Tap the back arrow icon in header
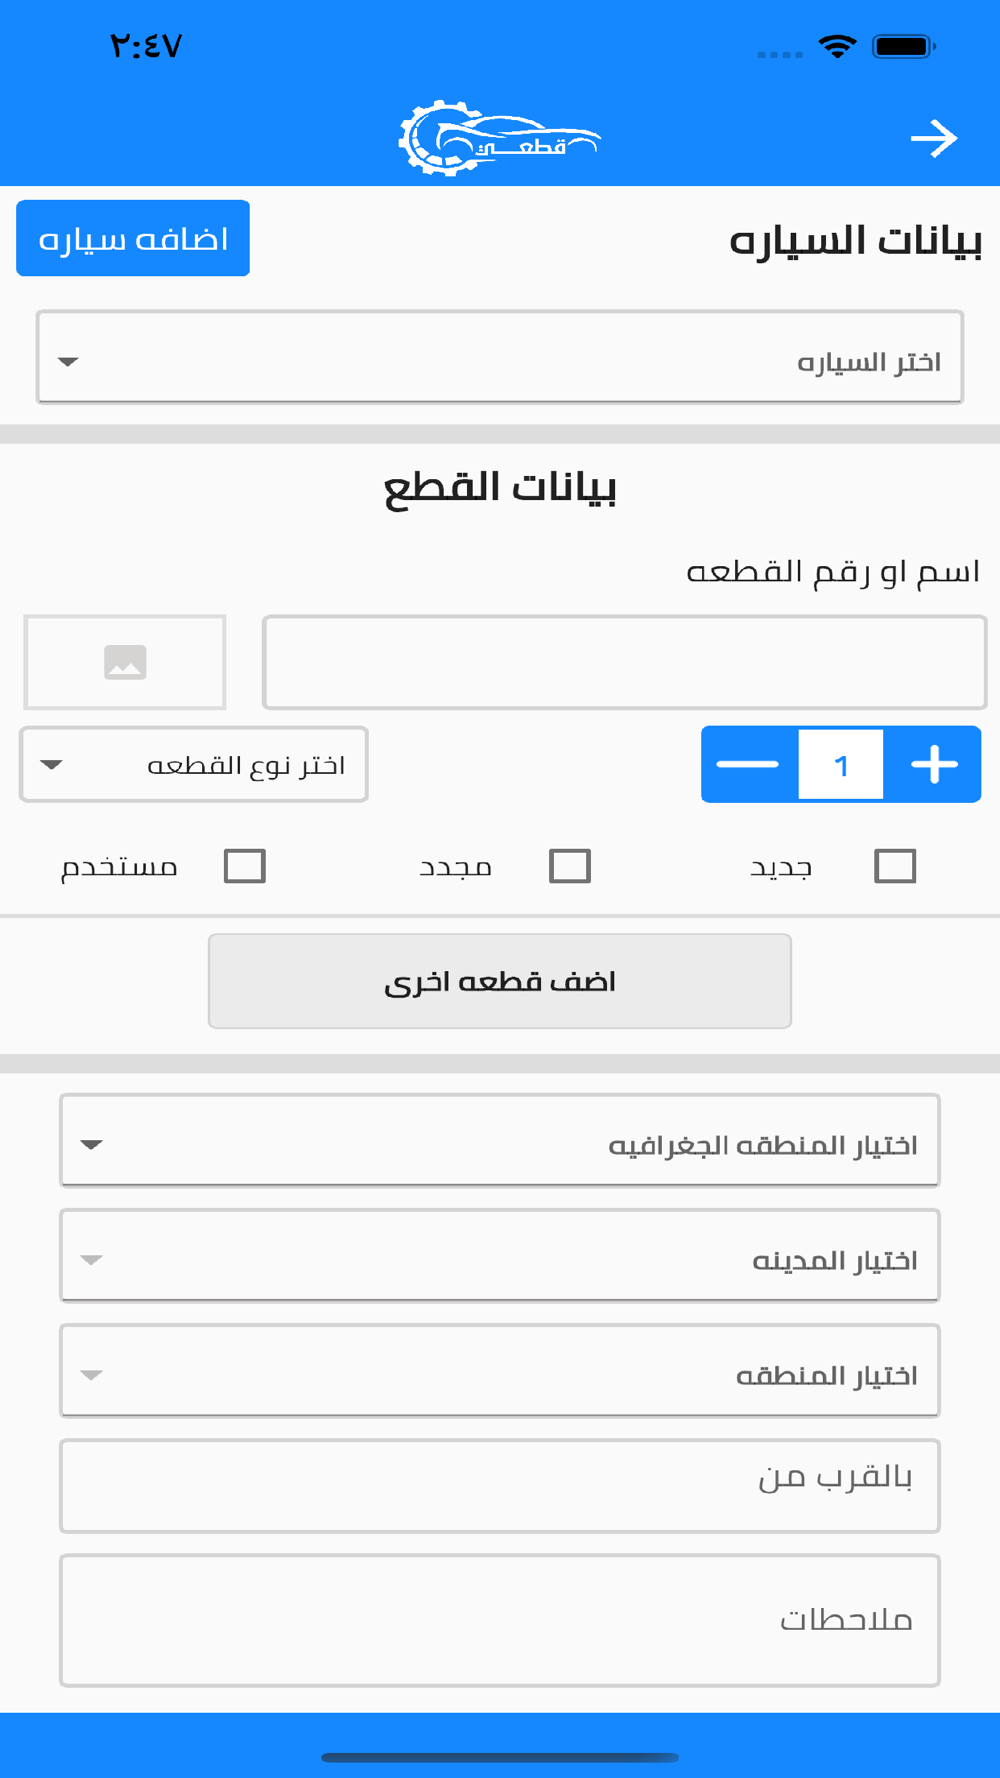Viewport: 1000px width, 1778px height. pyautogui.click(x=934, y=138)
